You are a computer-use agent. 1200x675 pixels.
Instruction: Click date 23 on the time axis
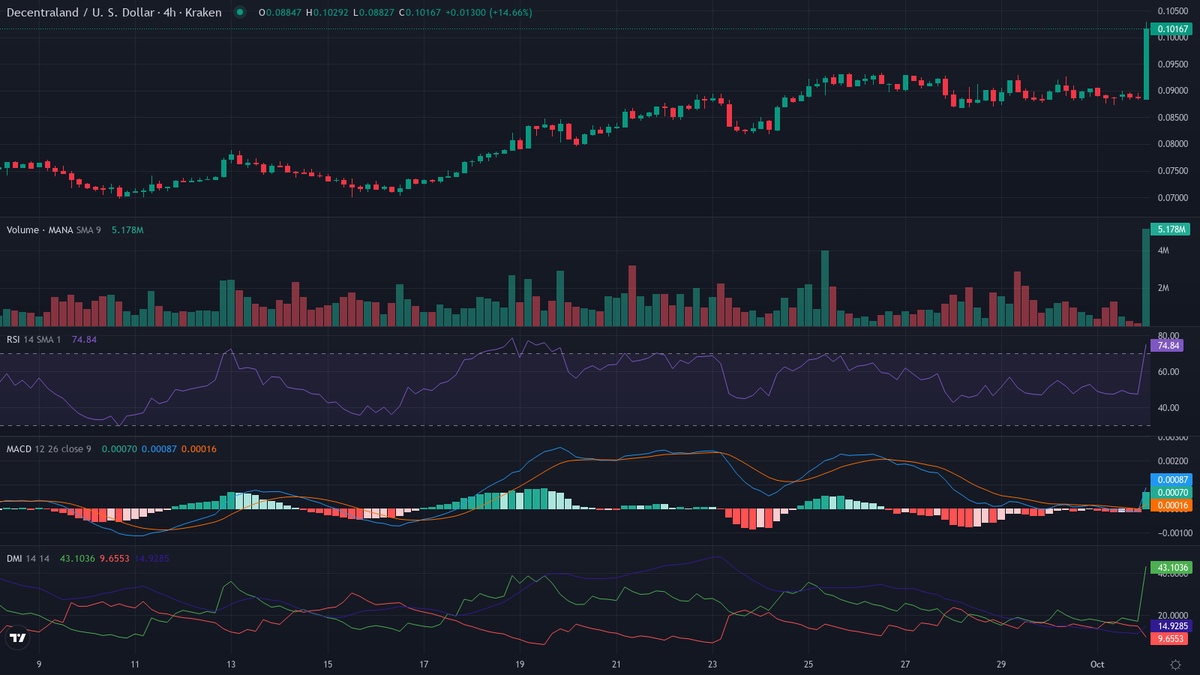pyautogui.click(x=712, y=664)
